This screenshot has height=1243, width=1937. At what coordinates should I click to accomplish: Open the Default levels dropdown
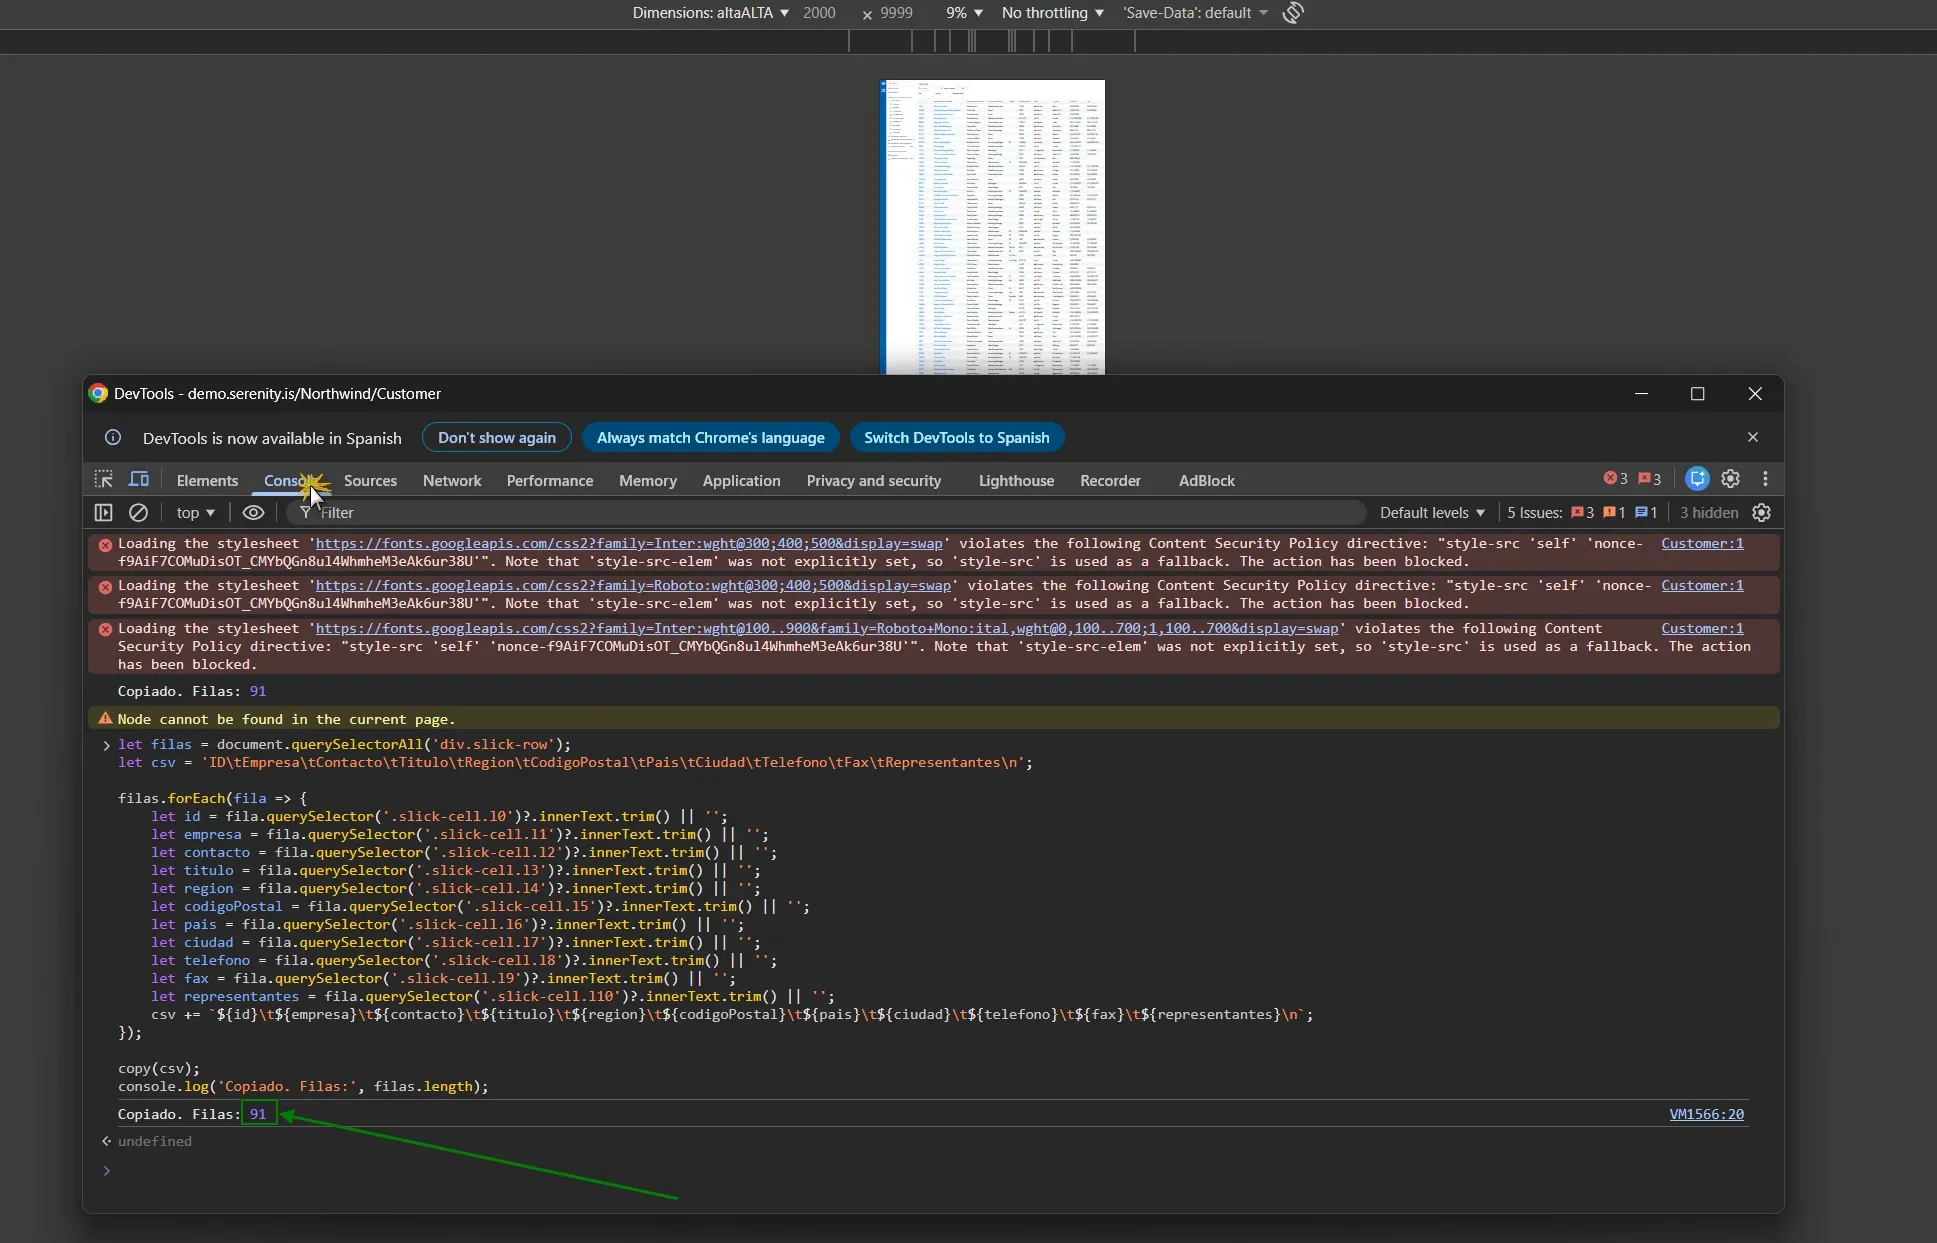tap(1432, 513)
